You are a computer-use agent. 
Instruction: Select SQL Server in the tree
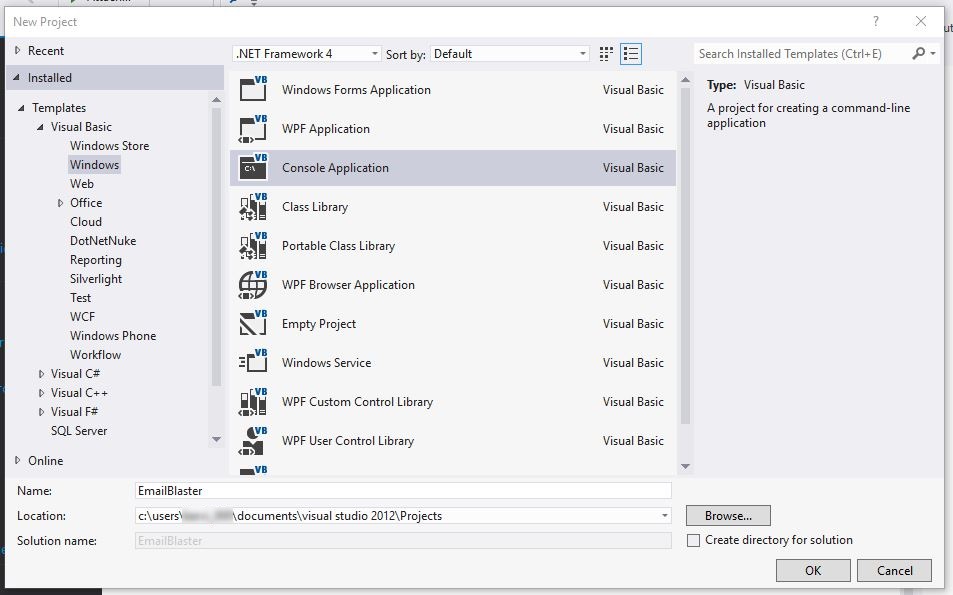(79, 430)
